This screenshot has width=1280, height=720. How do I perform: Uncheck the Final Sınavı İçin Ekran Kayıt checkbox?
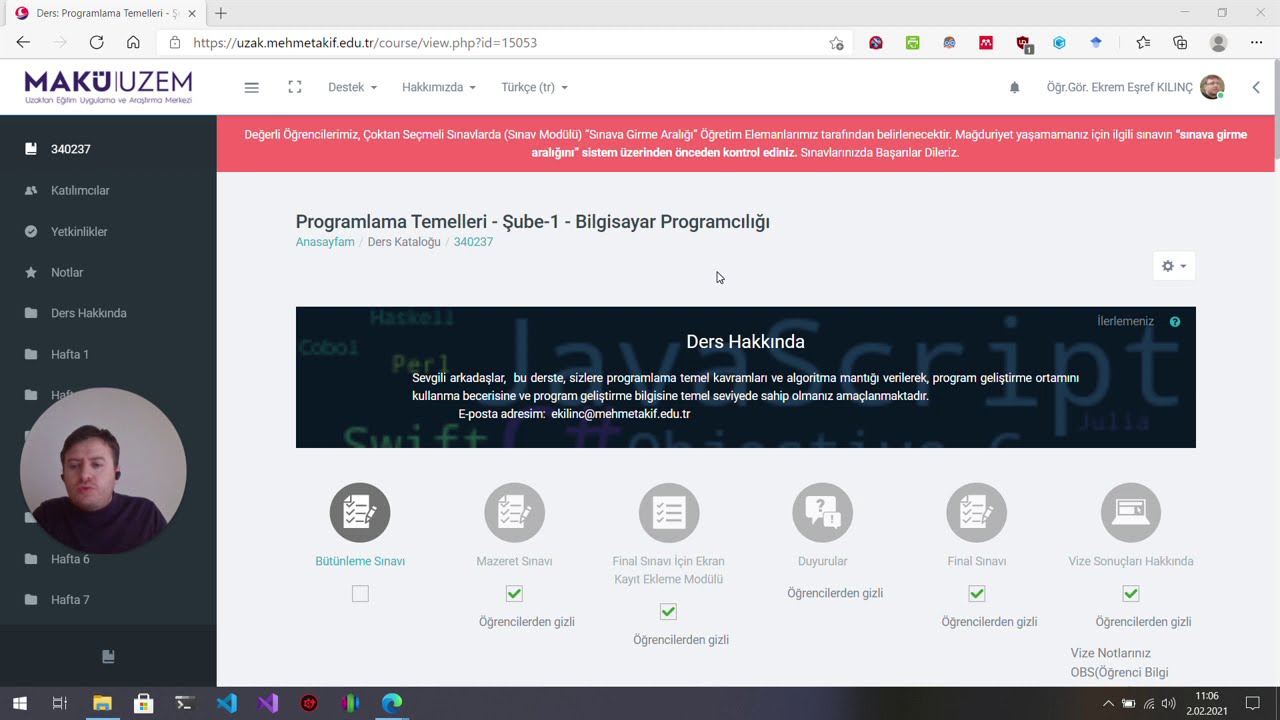coord(668,612)
